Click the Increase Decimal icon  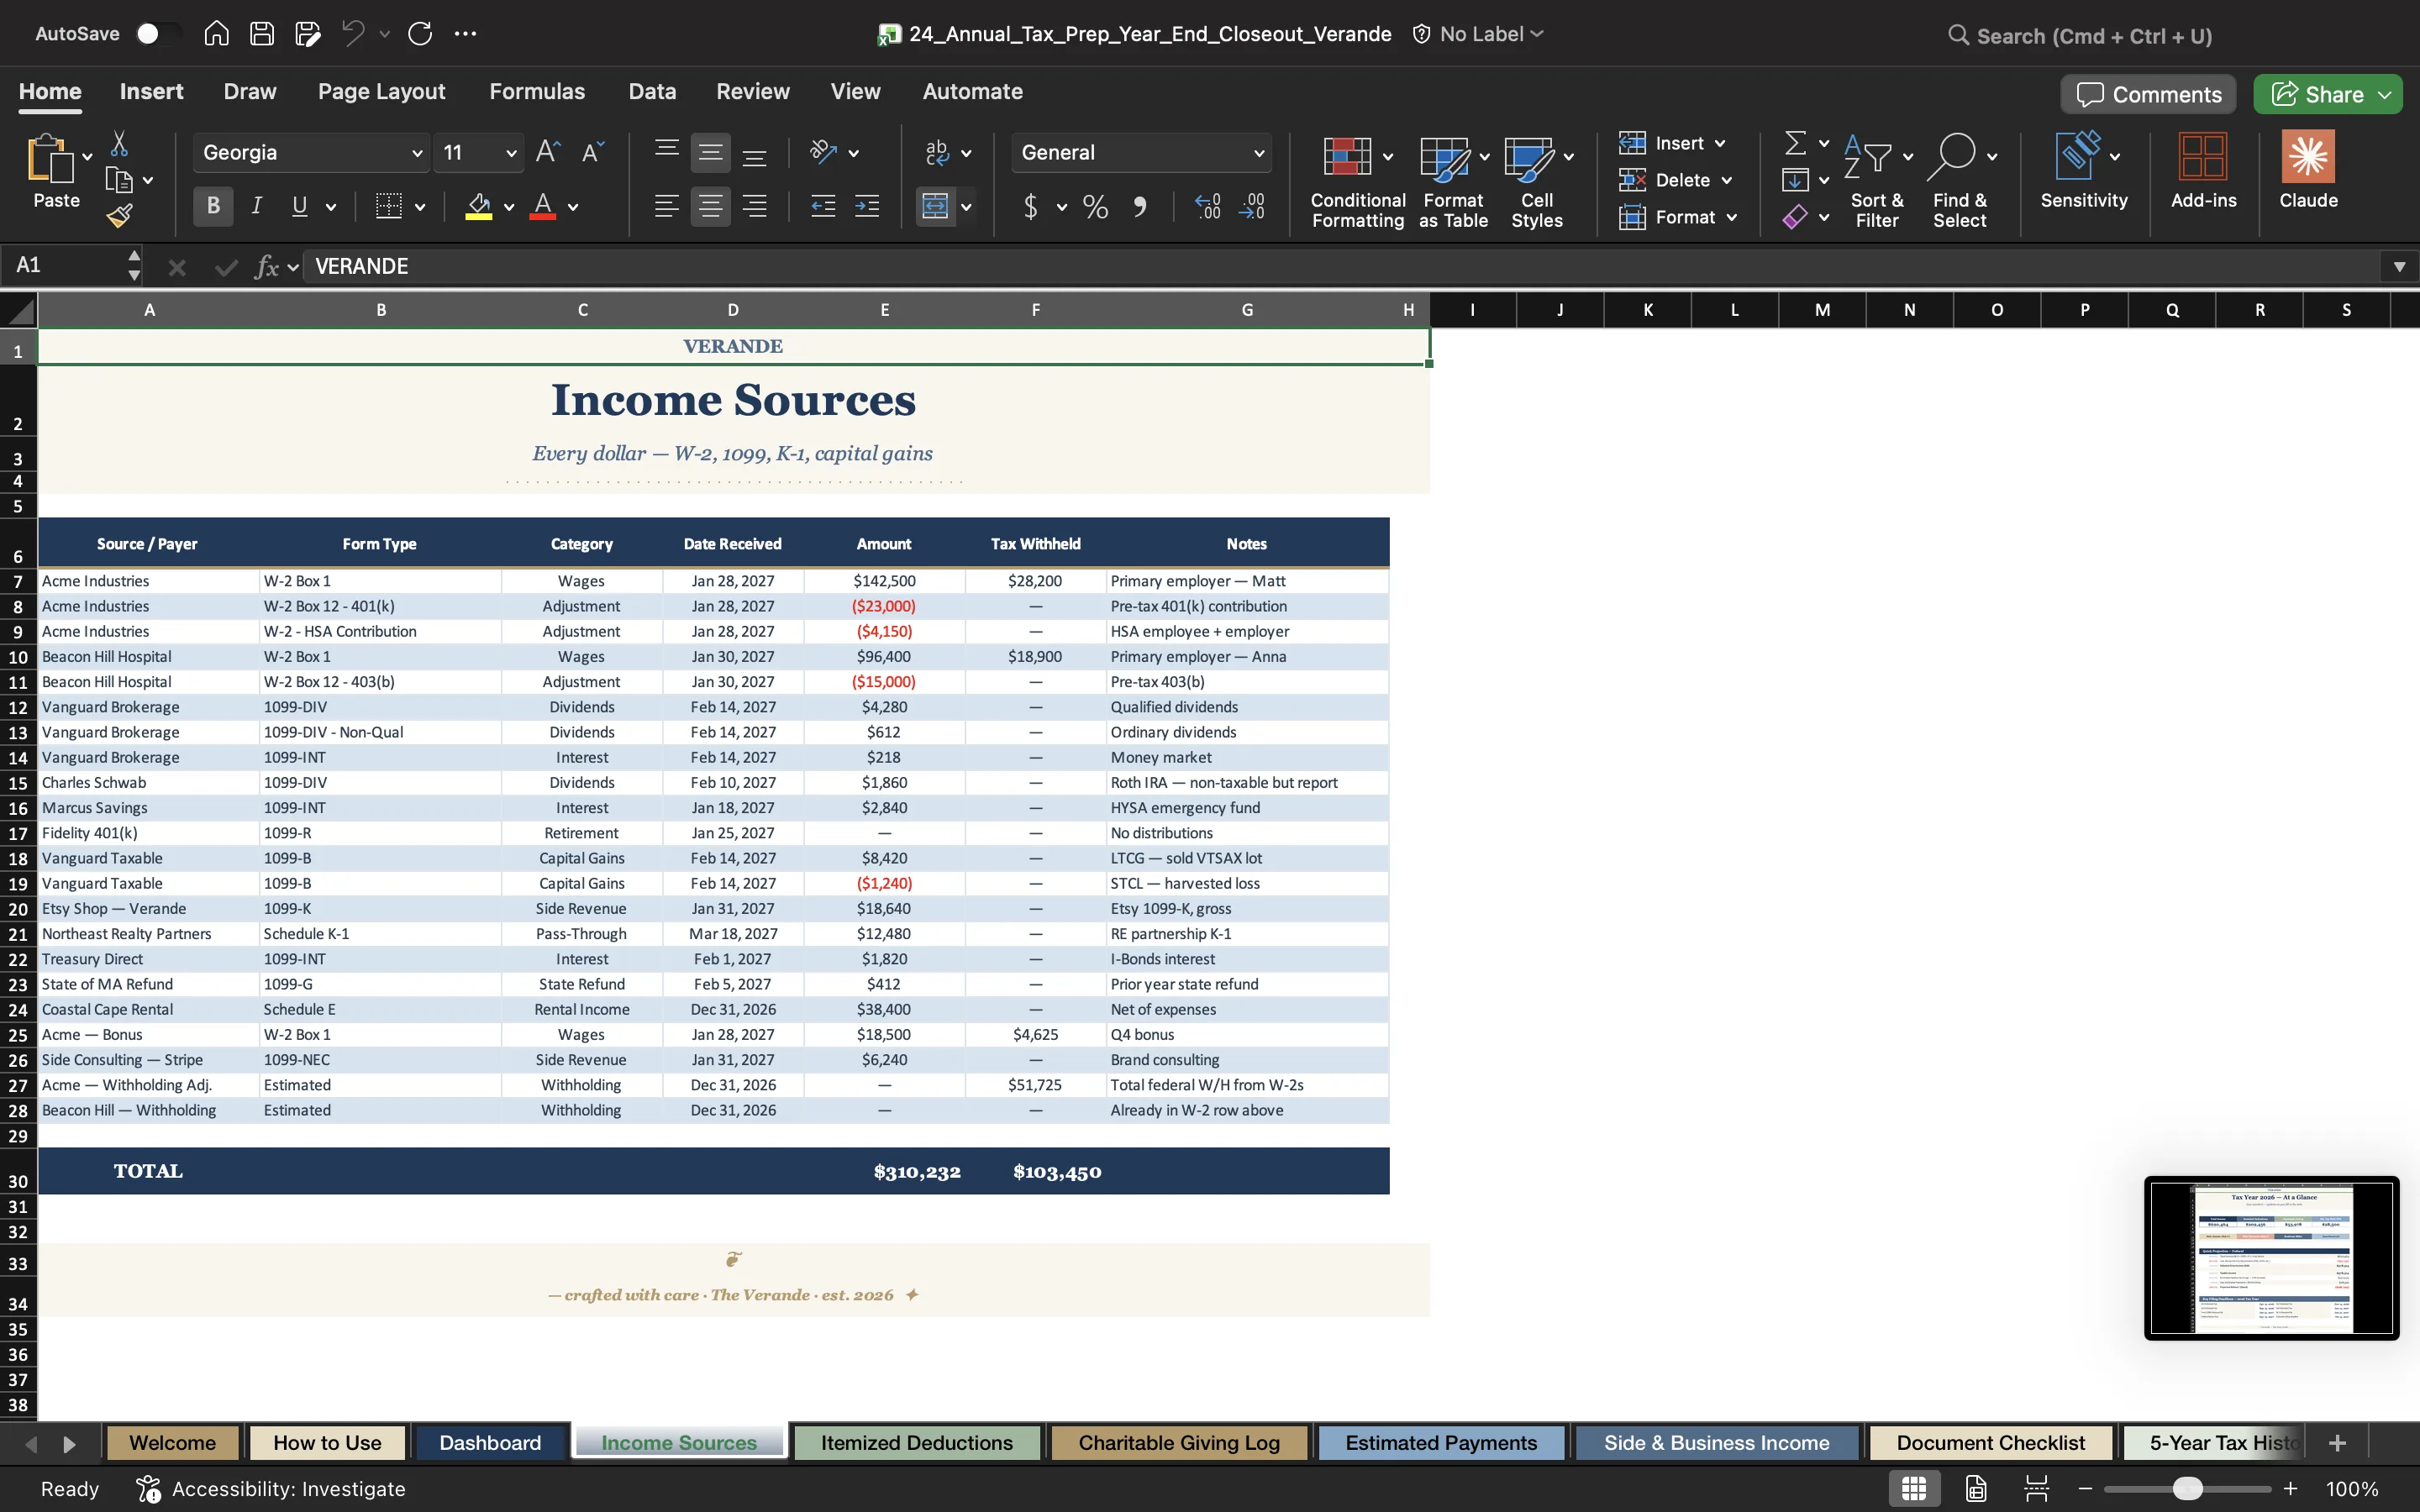click(1208, 207)
